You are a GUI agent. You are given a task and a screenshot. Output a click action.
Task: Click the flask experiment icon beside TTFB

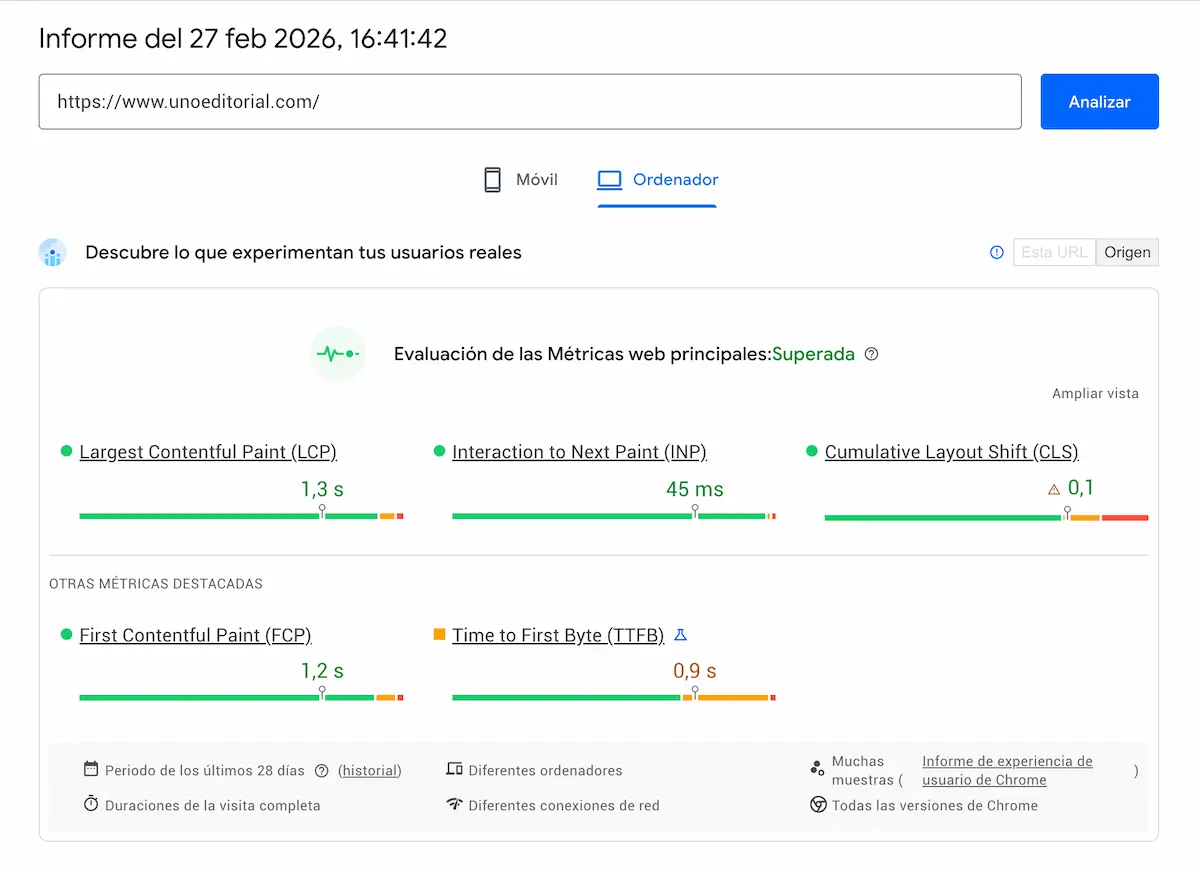coord(682,634)
